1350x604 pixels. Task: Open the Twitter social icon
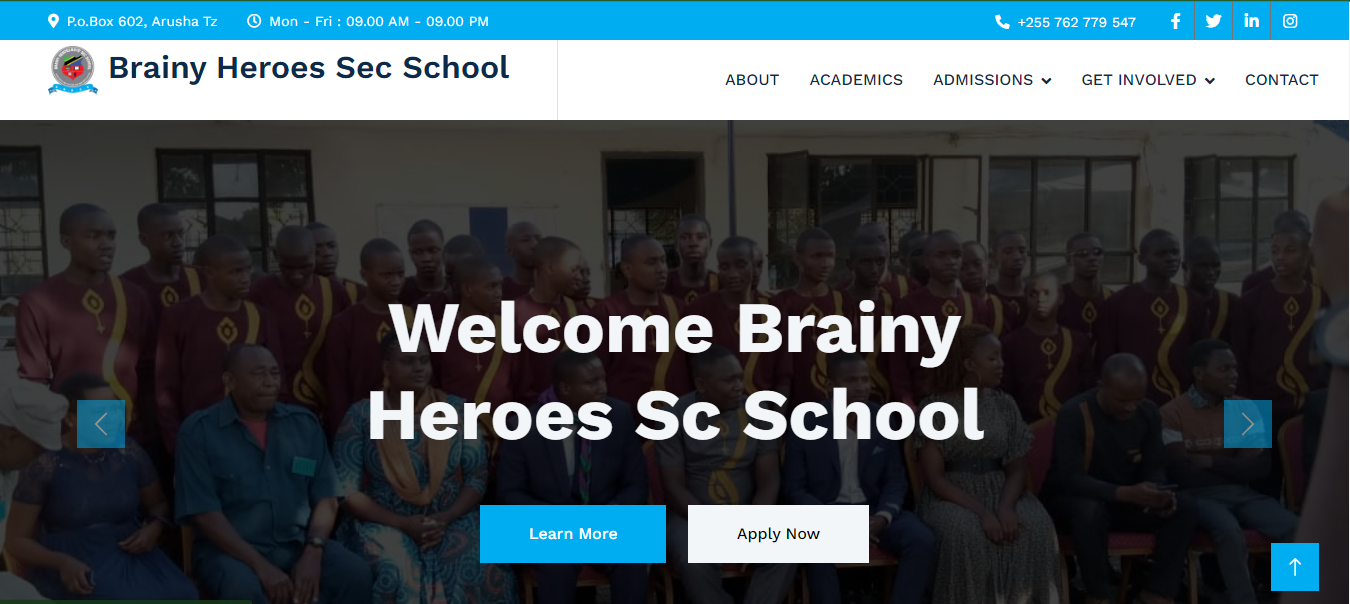tap(1213, 21)
